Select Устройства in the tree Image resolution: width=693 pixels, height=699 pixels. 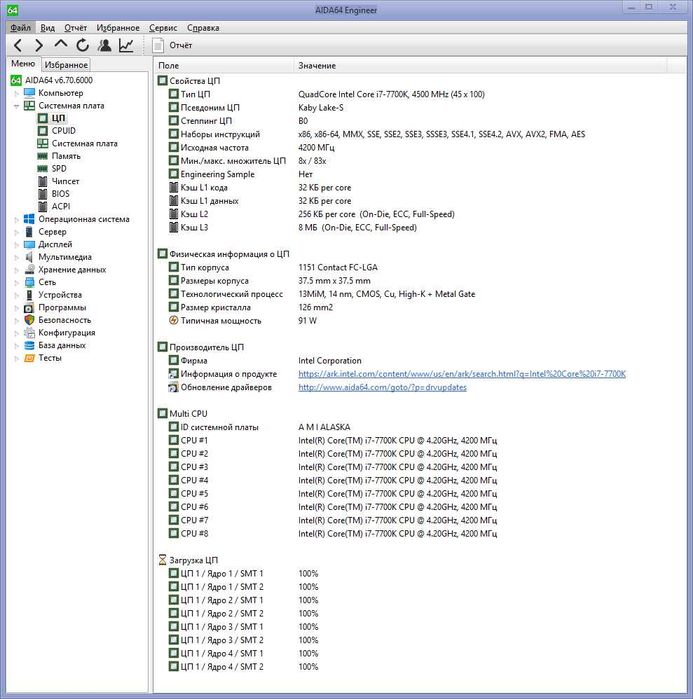53,295
